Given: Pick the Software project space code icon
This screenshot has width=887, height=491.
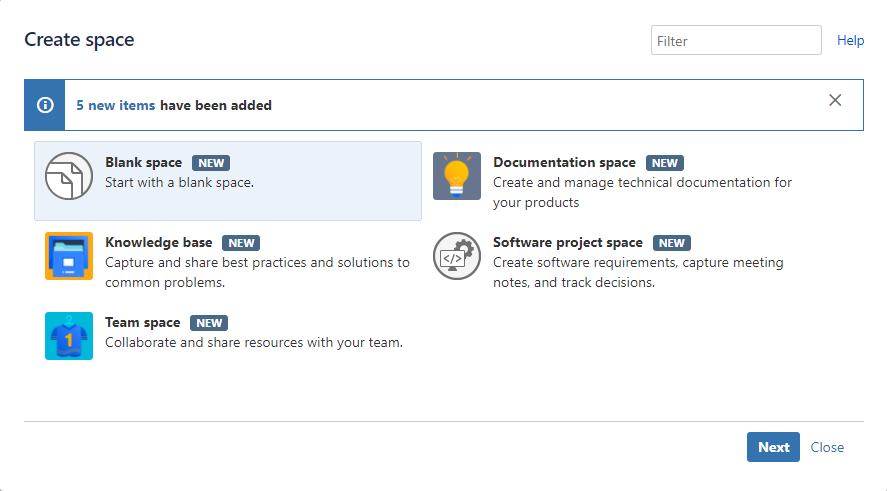Looking at the screenshot, I should pyautogui.click(x=457, y=256).
